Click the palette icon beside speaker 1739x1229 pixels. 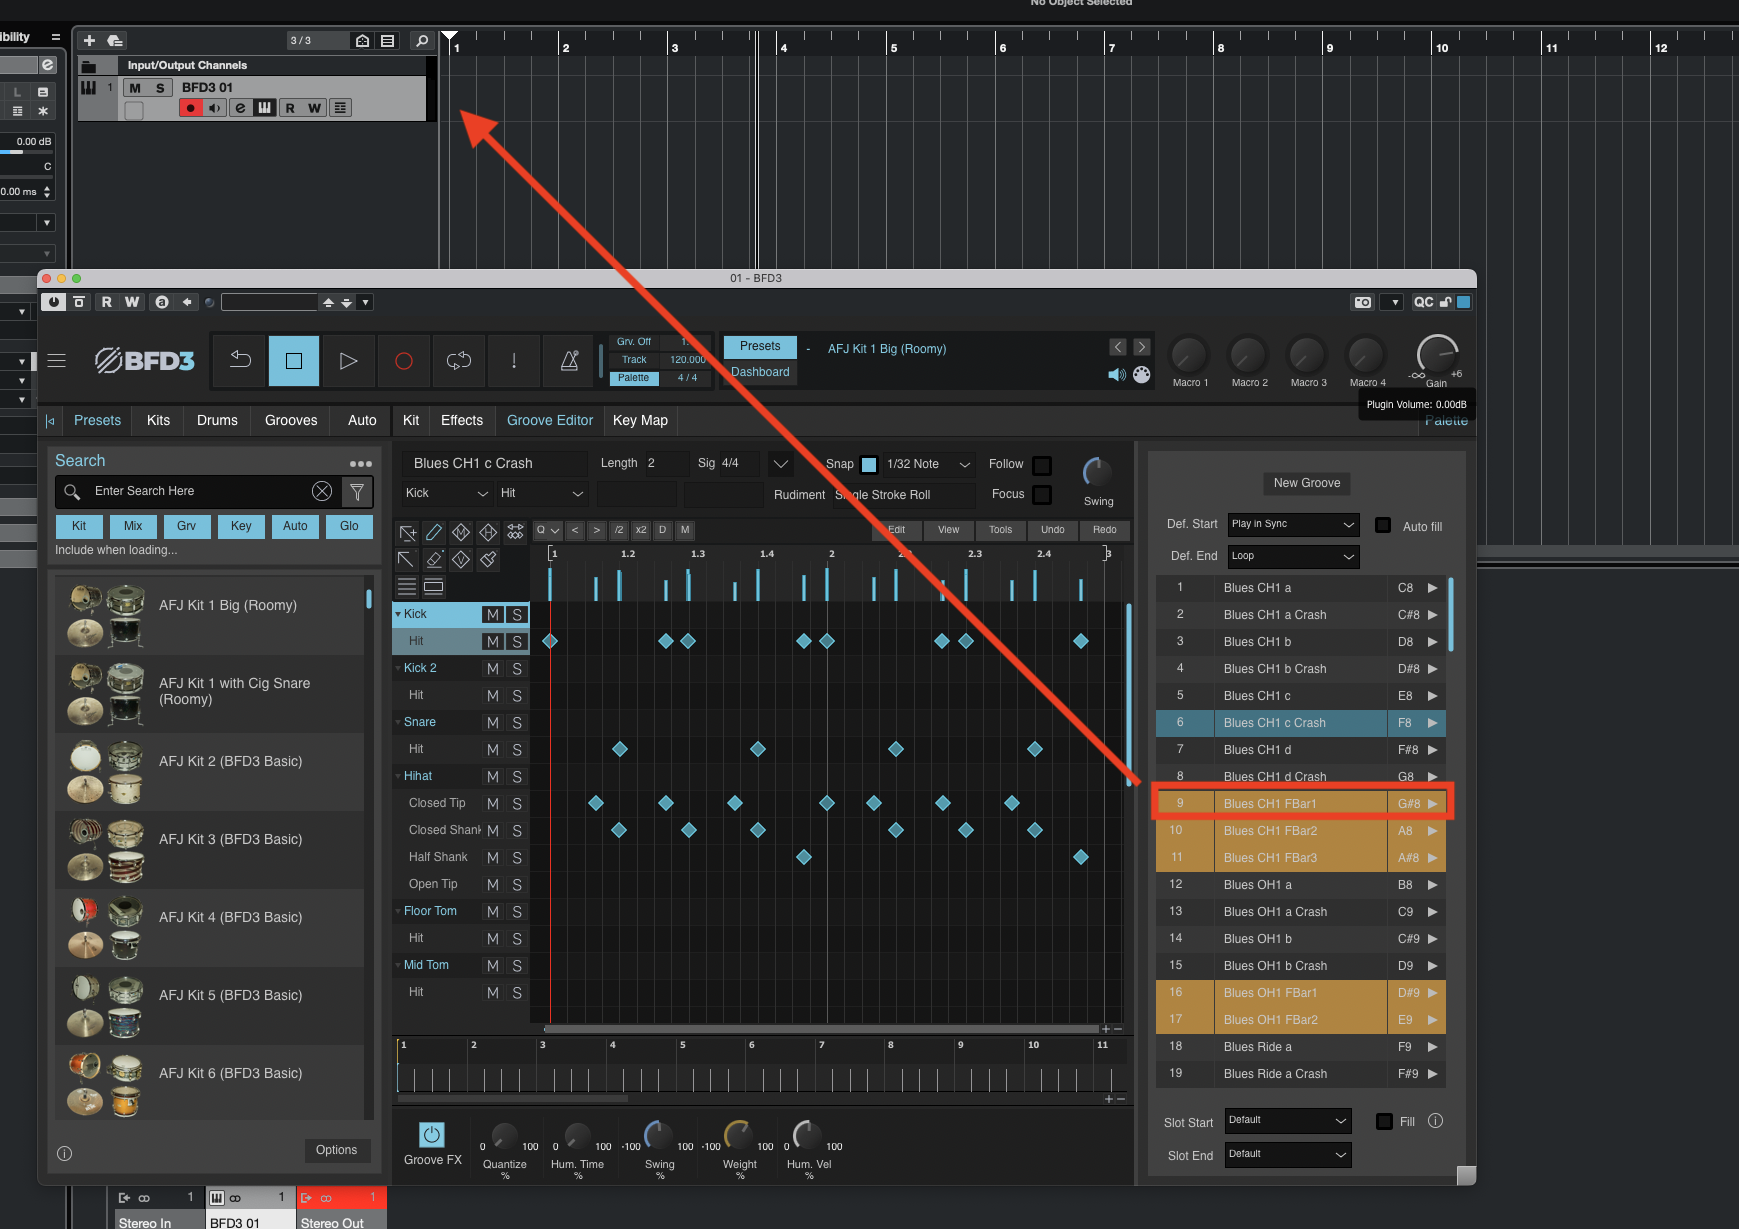tap(1141, 375)
